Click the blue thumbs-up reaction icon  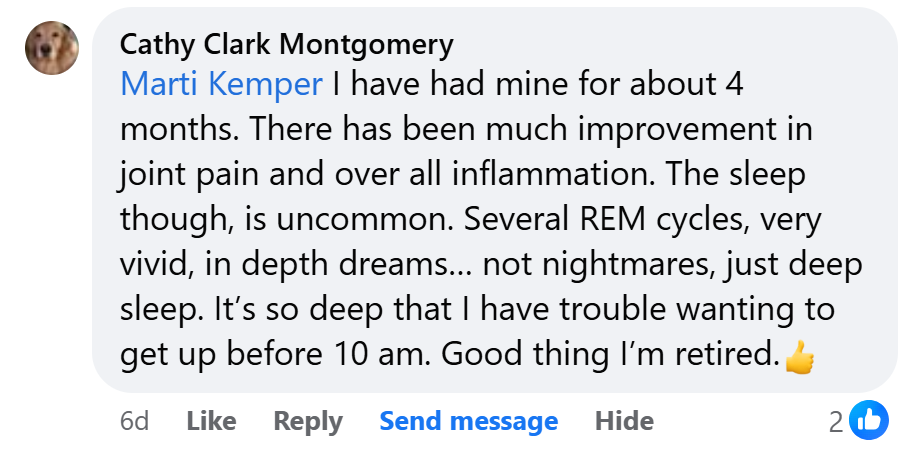868,422
